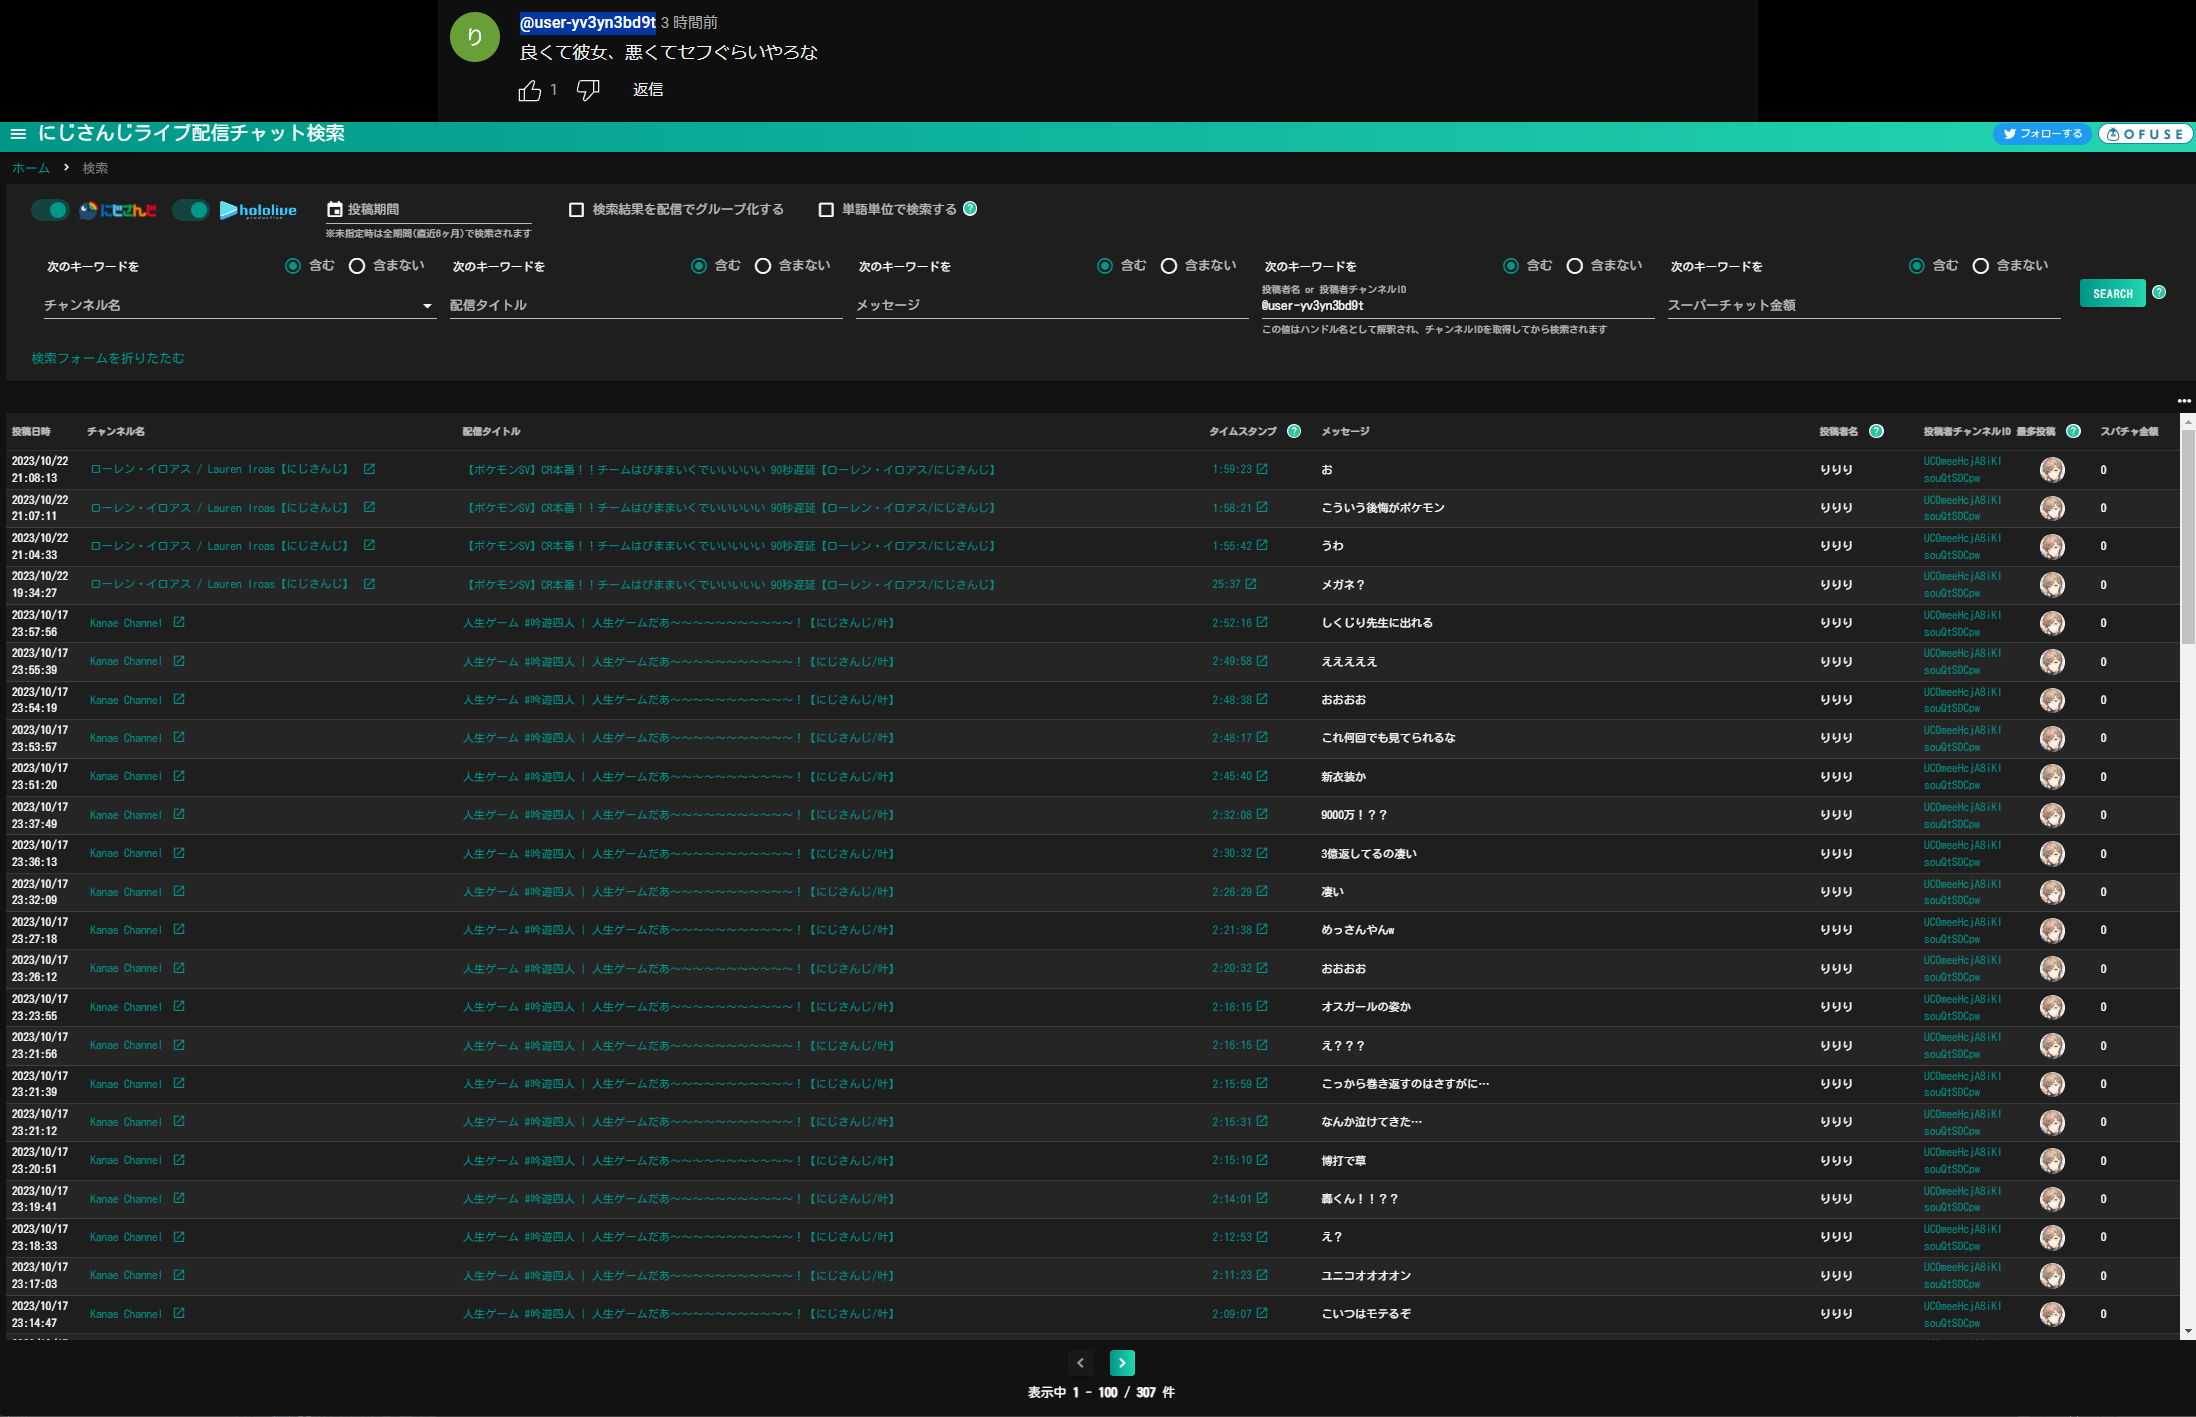Sort by 投稿日時 column header

31,432
